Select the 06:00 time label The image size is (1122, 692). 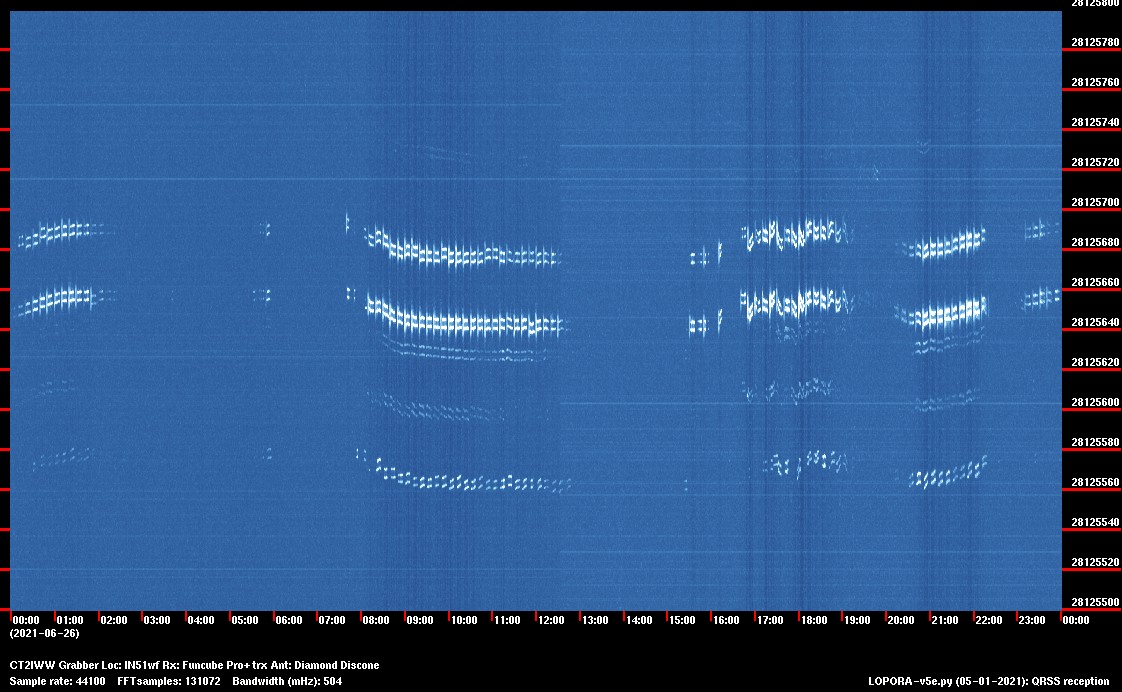pos(289,620)
